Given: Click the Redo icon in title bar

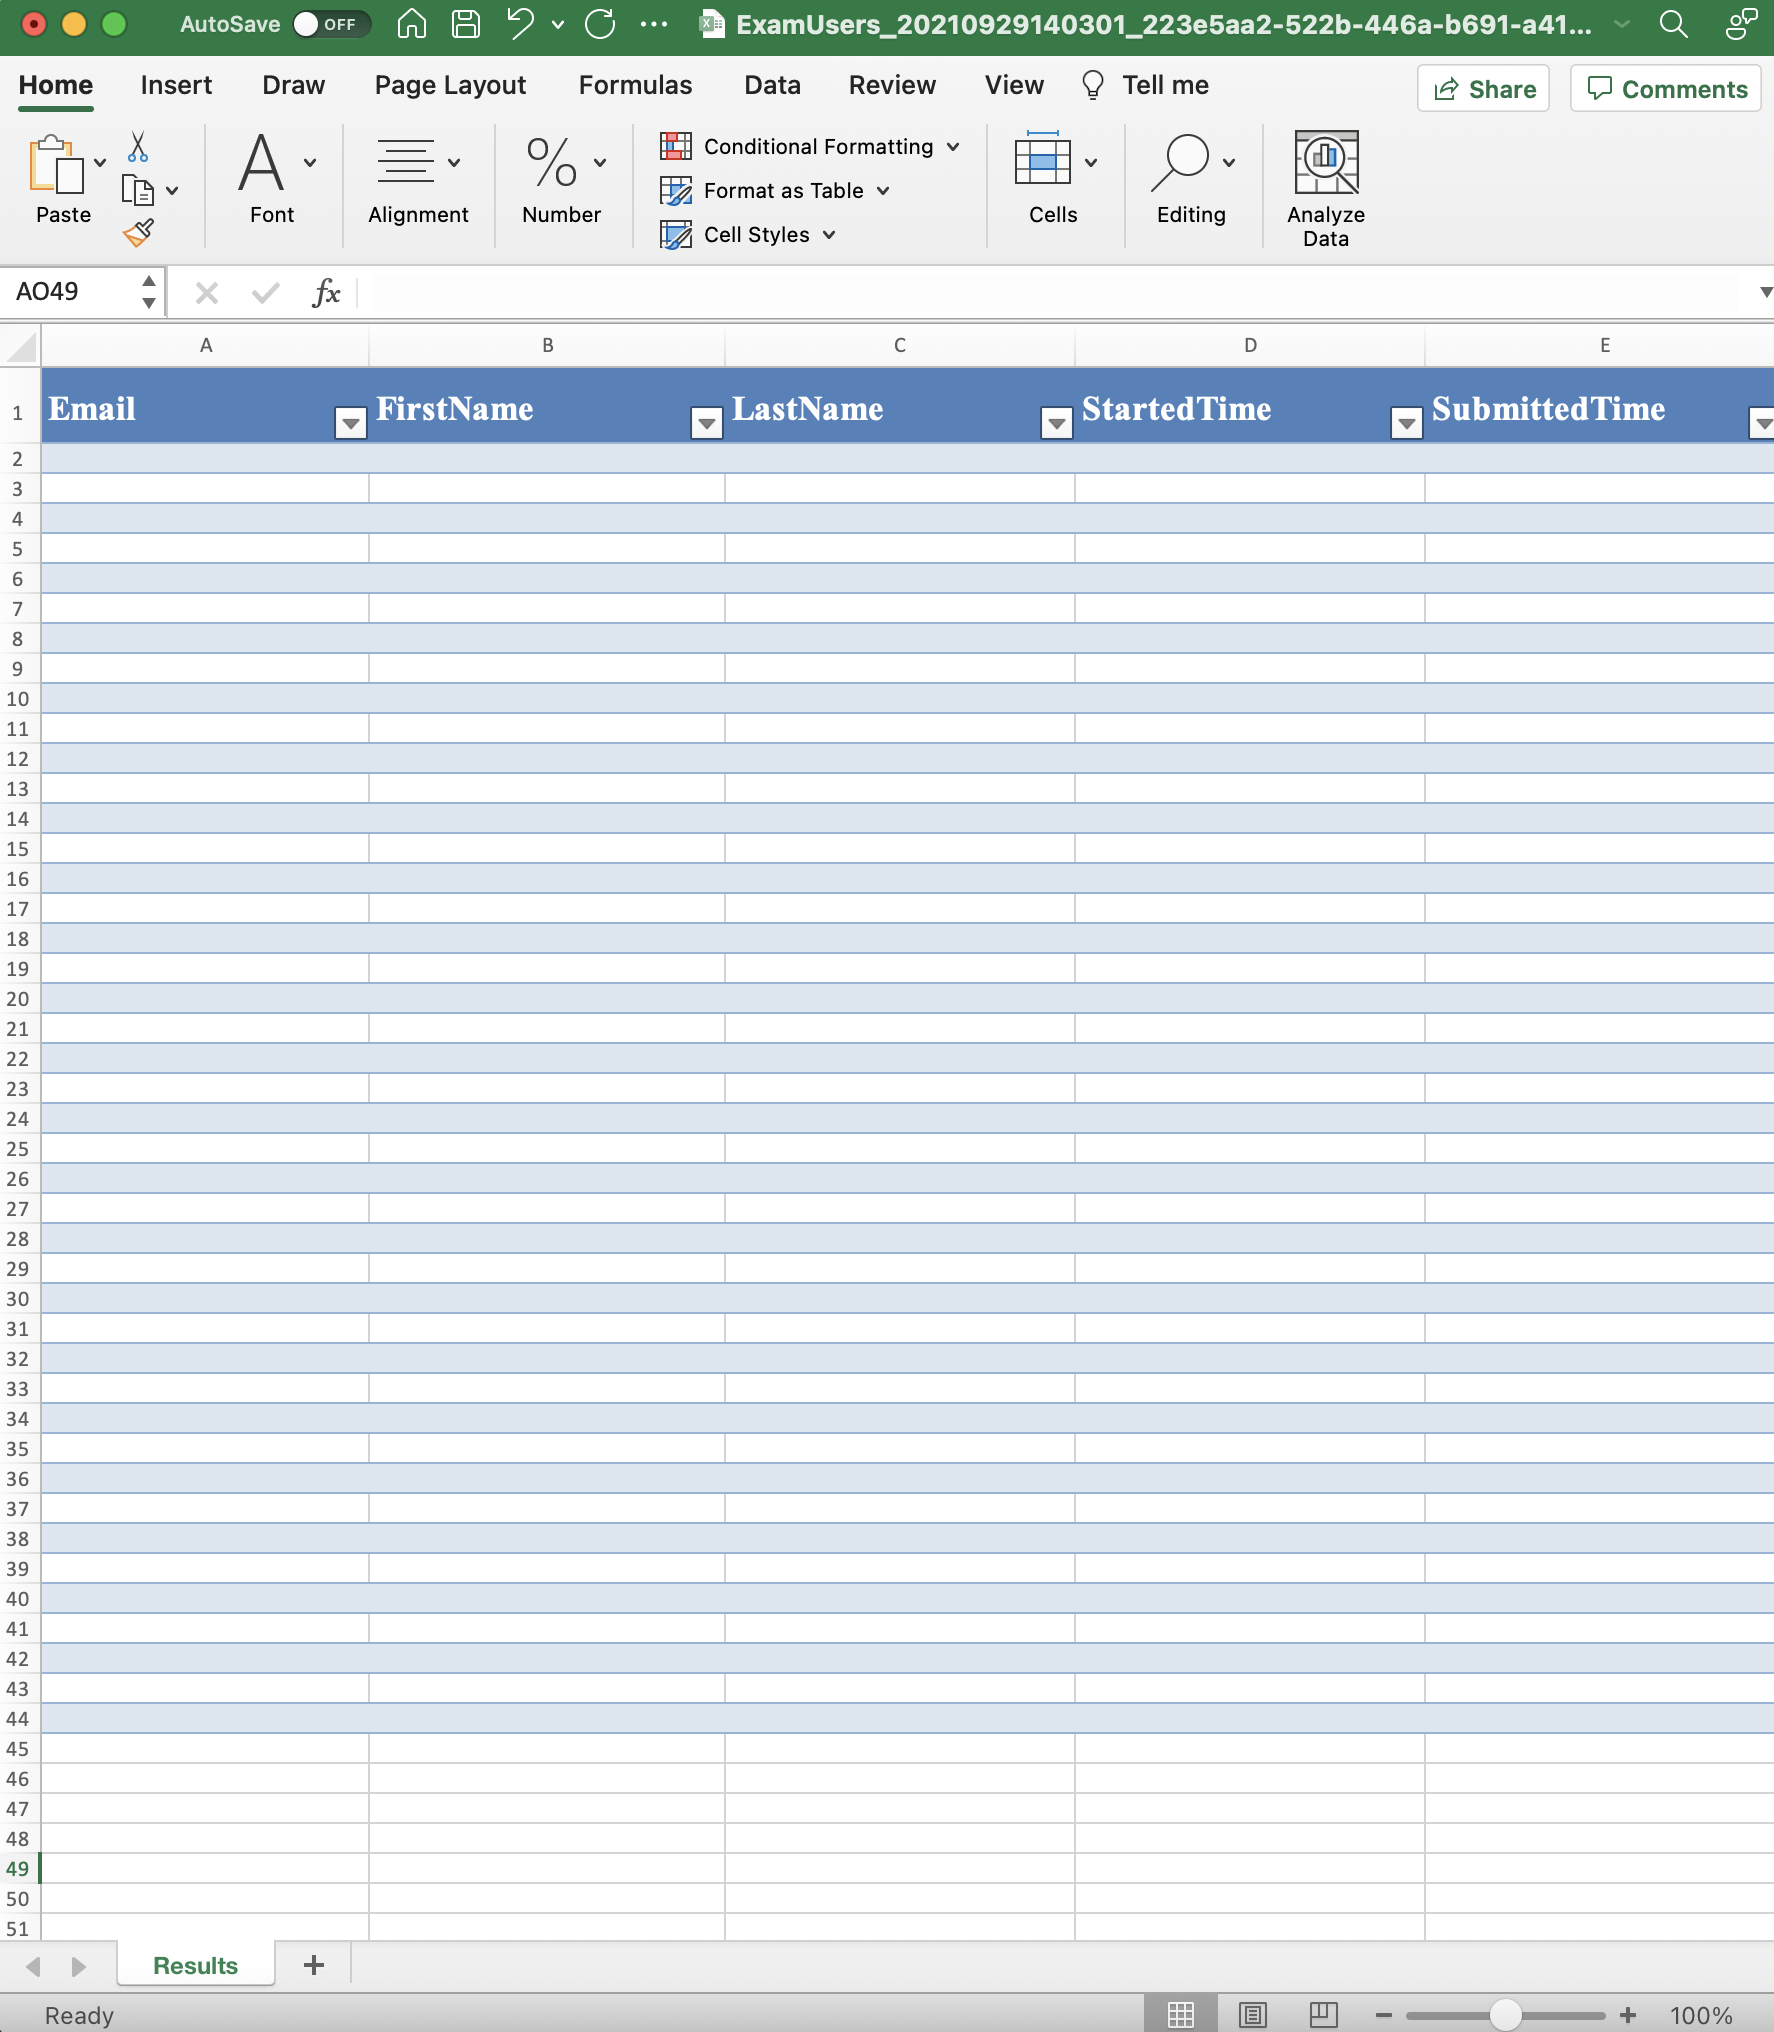Looking at the screenshot, I should click(600, 24).
